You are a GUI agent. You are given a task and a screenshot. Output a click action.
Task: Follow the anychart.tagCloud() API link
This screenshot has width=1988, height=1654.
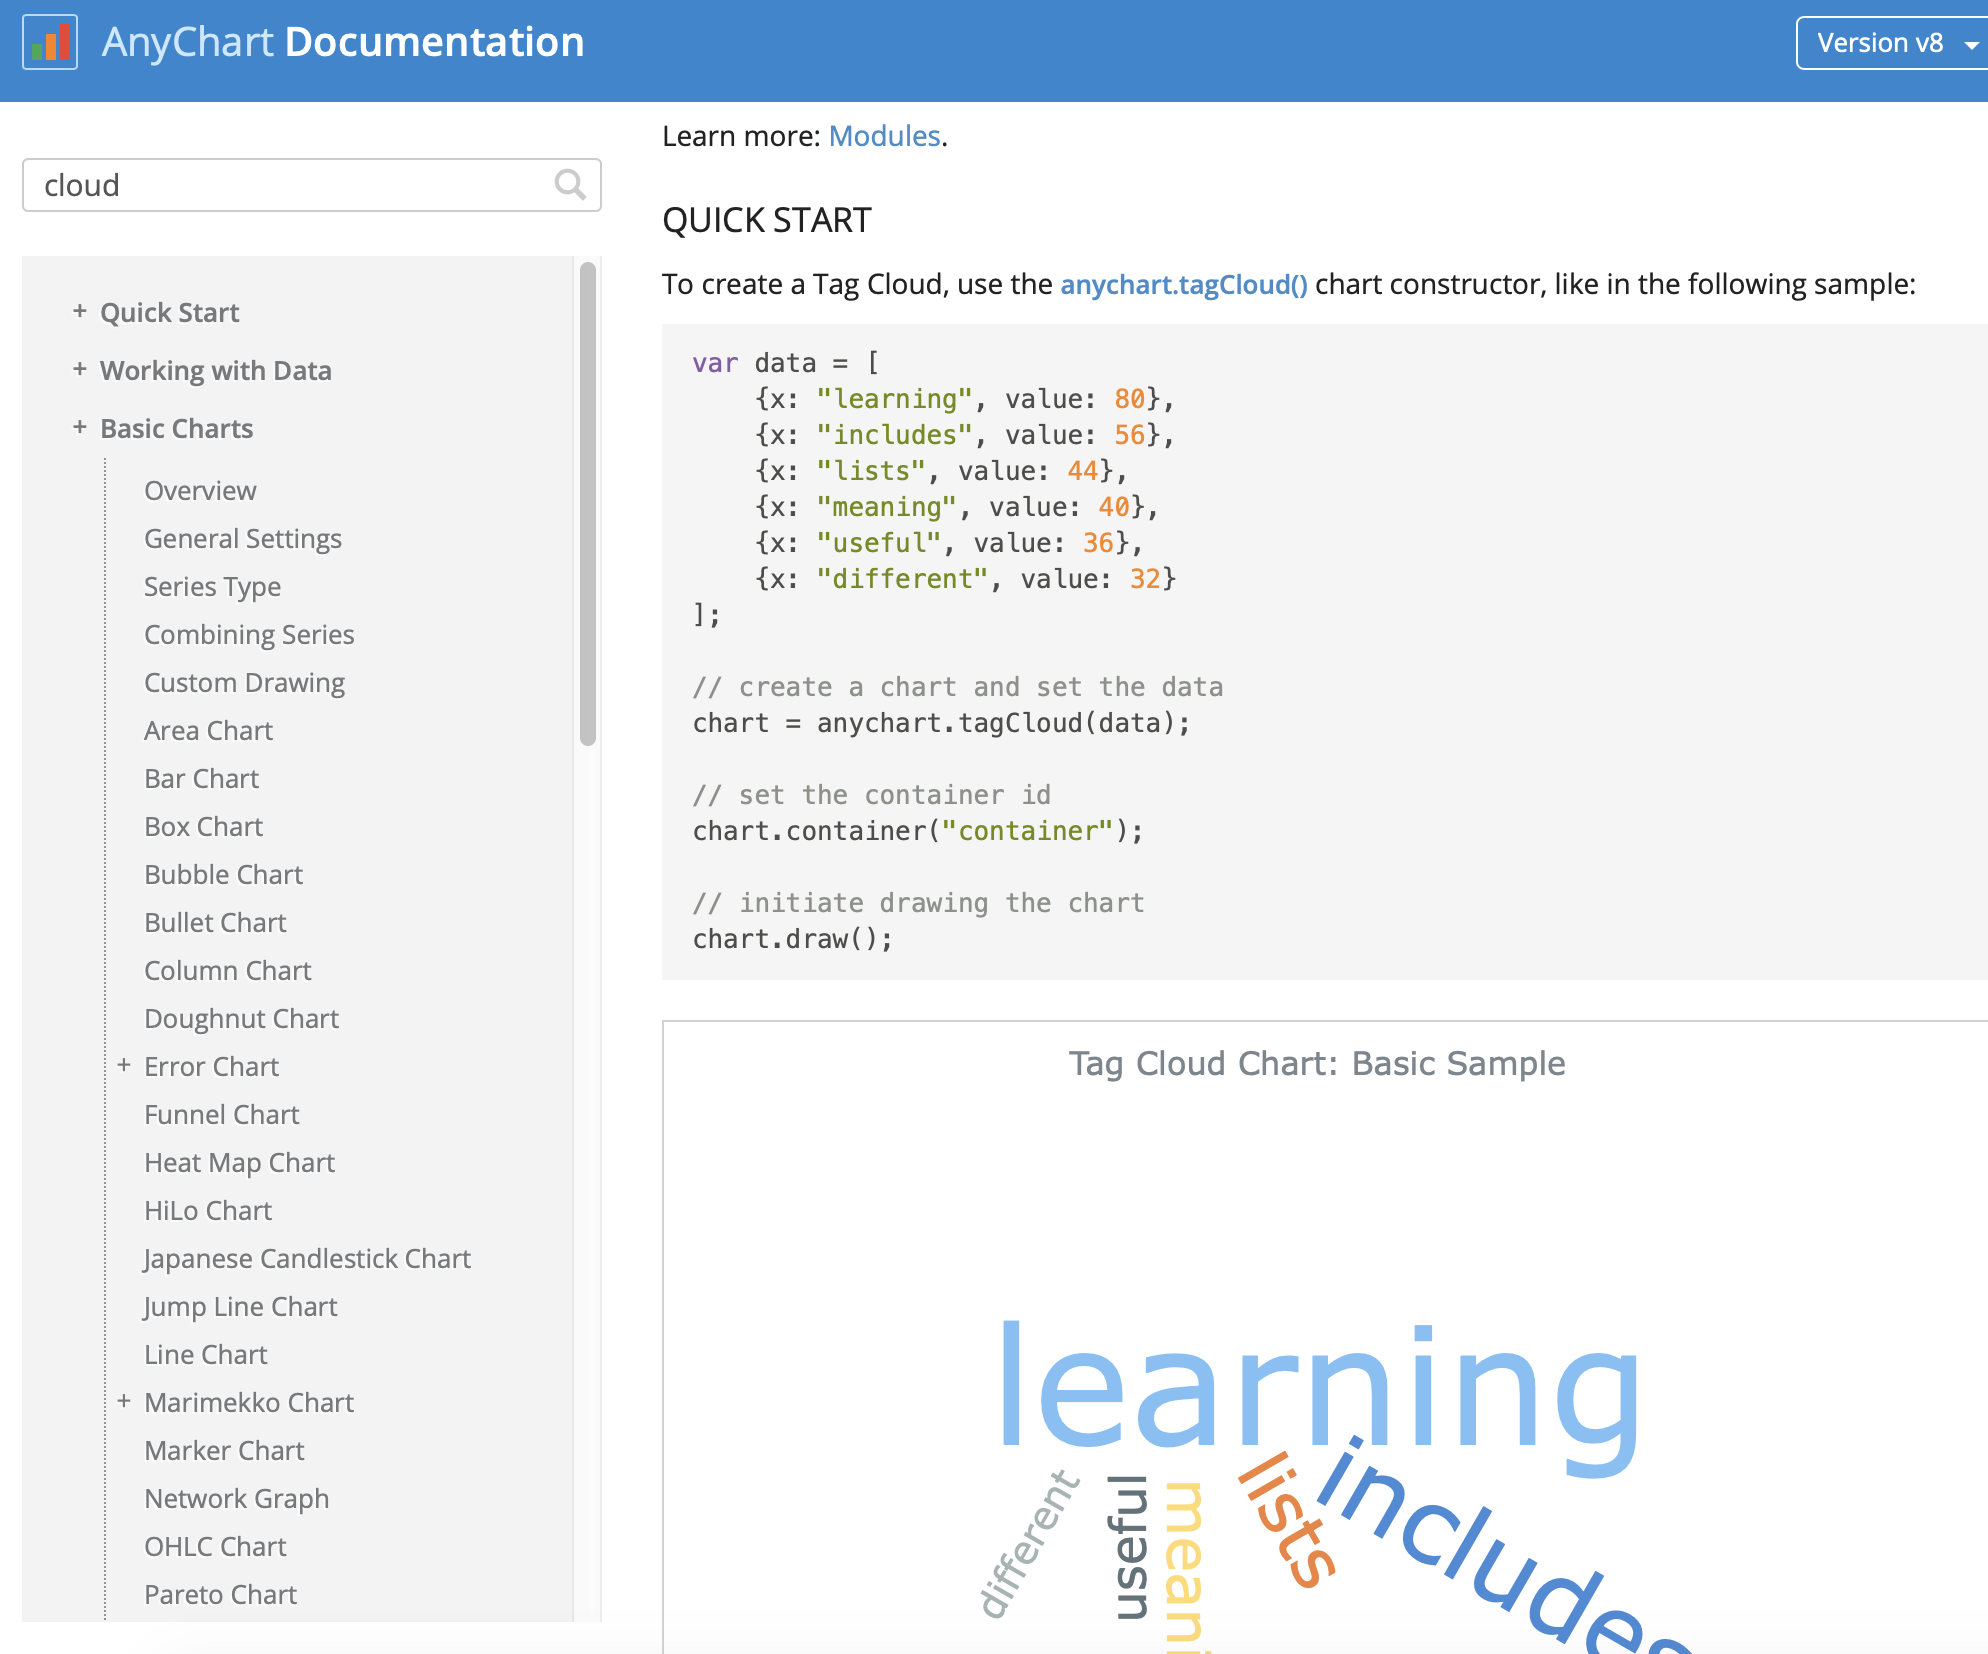coord(1183,285)
